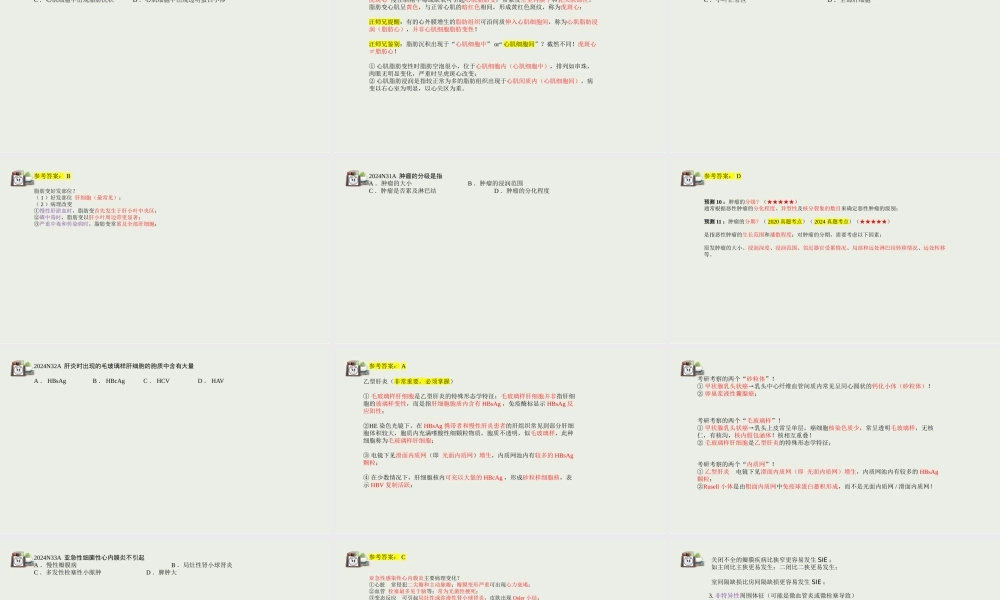Click the cartoon icon next to 2024N32A question

point(18,369)
